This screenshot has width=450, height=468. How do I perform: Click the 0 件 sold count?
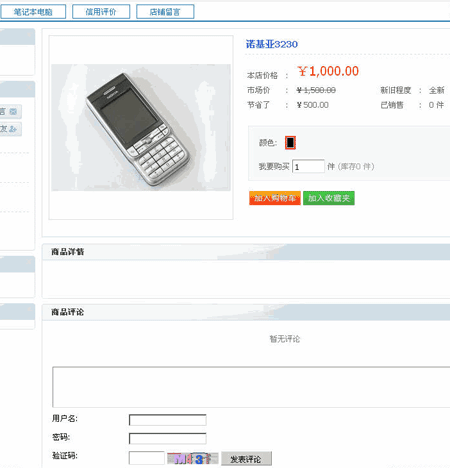436,105
